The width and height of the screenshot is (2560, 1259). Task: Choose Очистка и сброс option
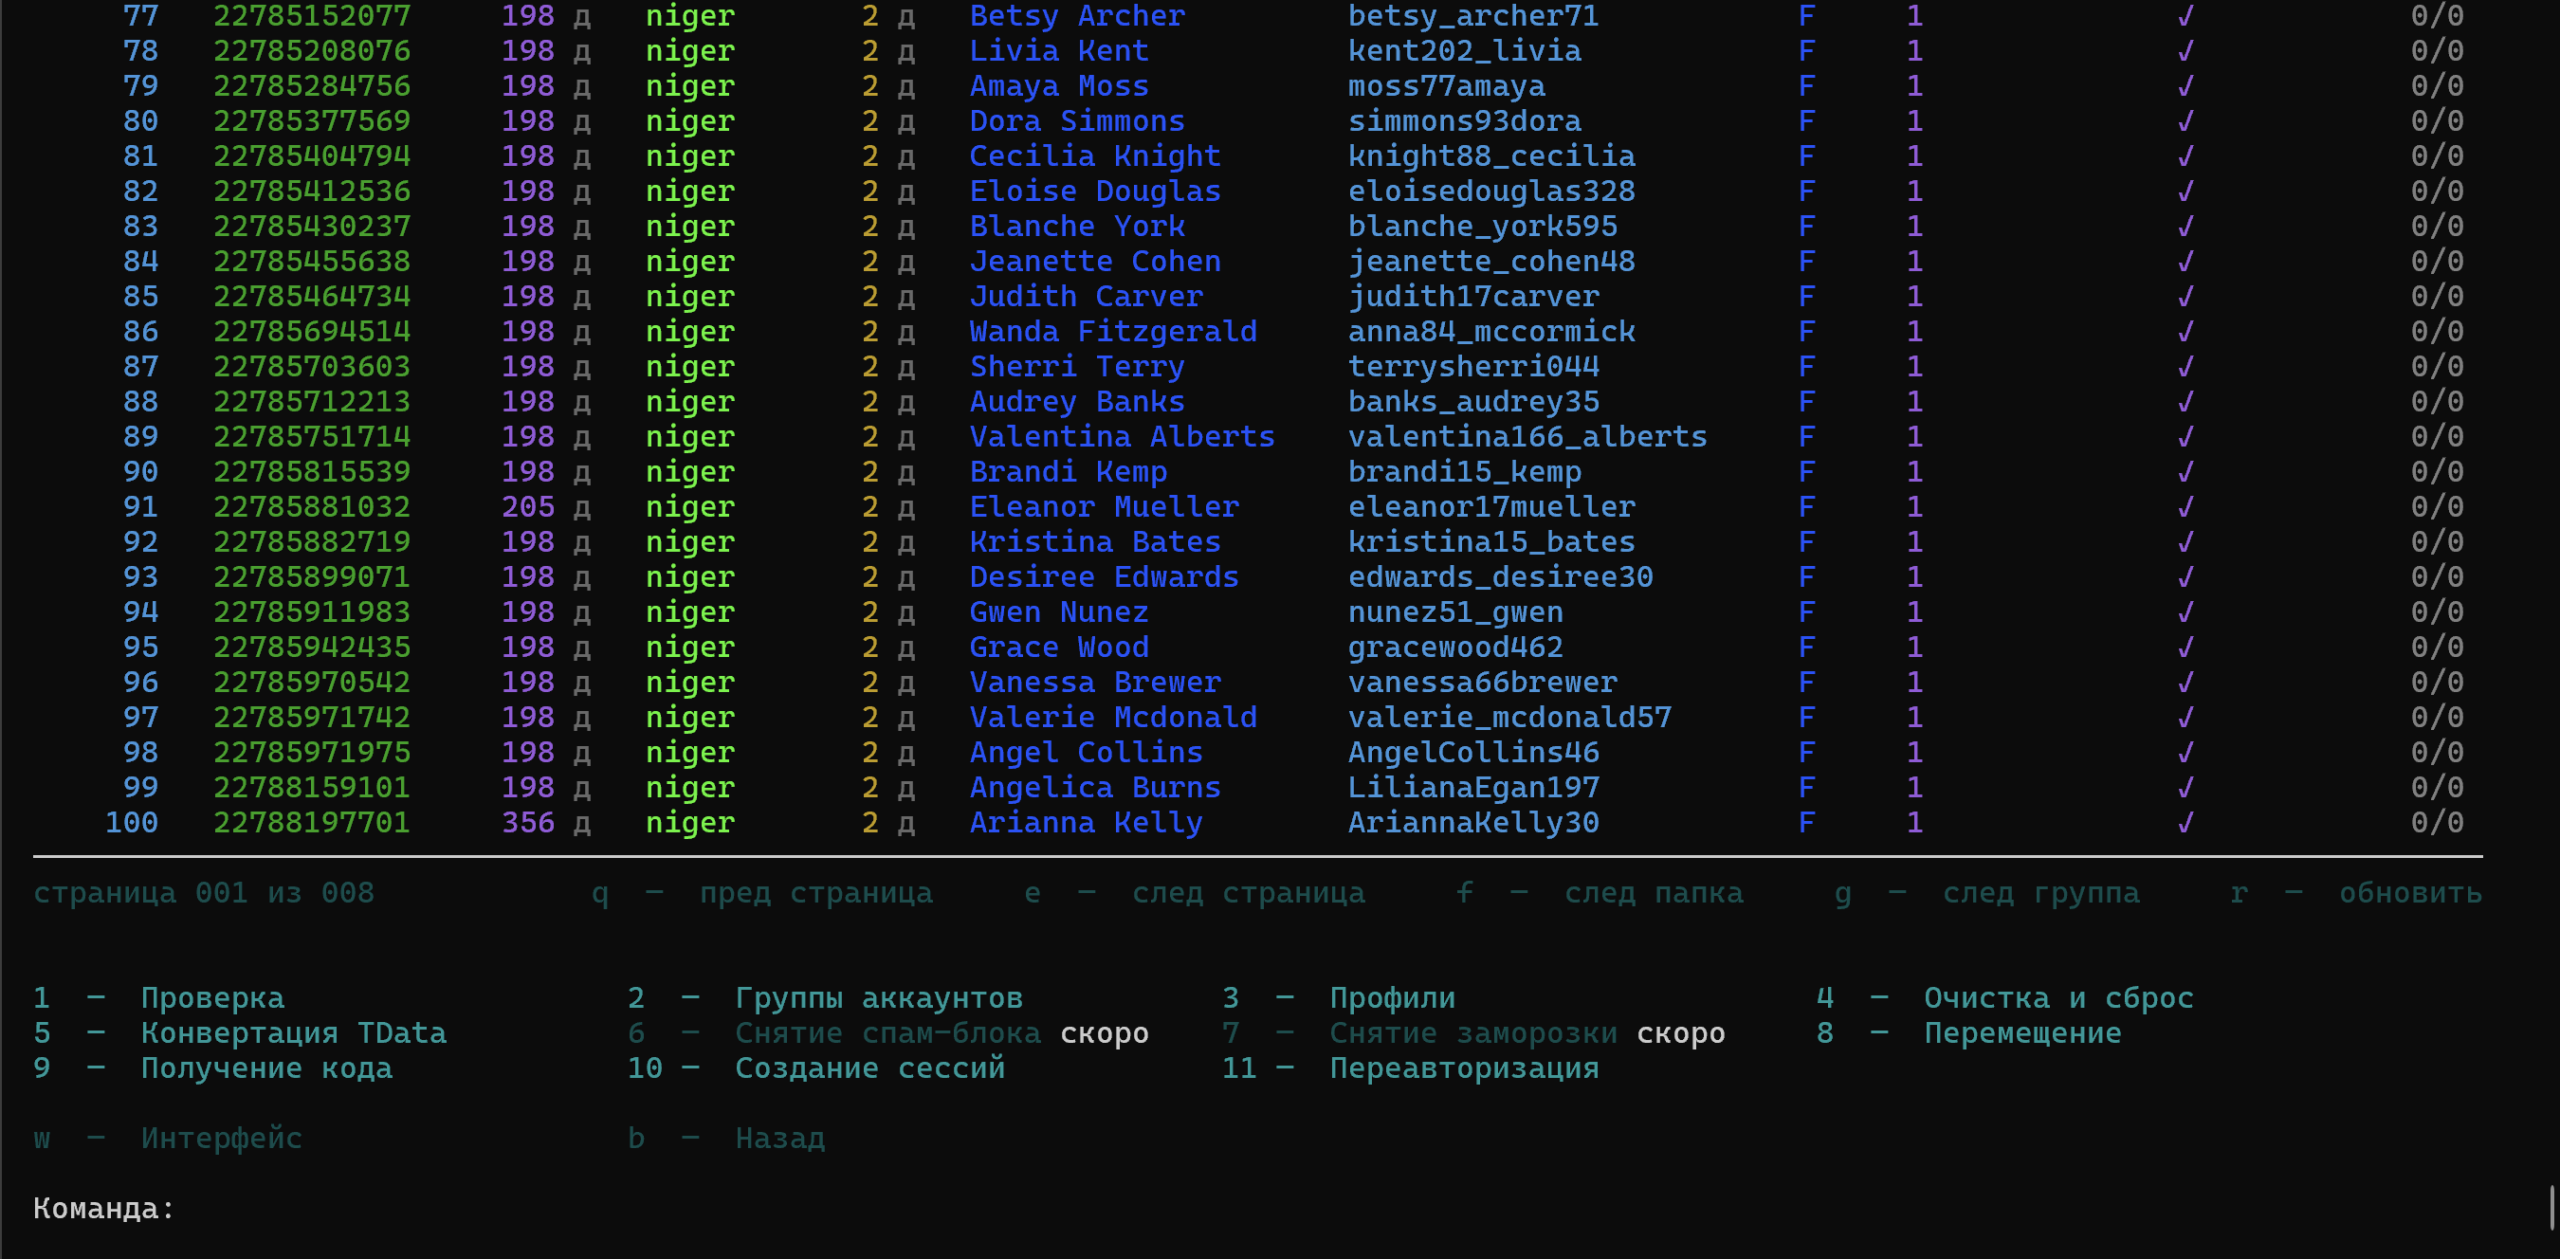[2058, 998]
